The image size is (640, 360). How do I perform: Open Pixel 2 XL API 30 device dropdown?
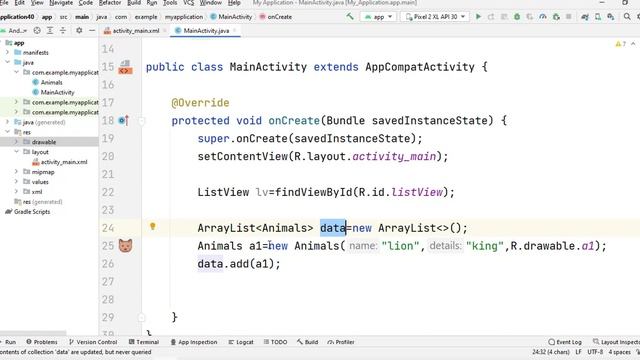click(435, 17)
